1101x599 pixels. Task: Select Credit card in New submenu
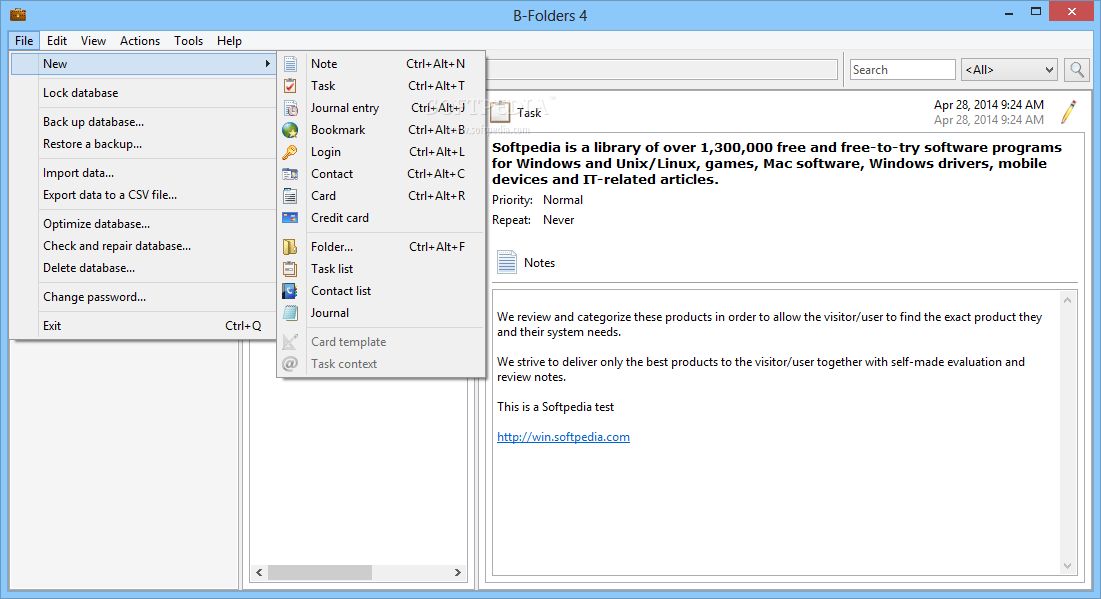tap(381, 218)
